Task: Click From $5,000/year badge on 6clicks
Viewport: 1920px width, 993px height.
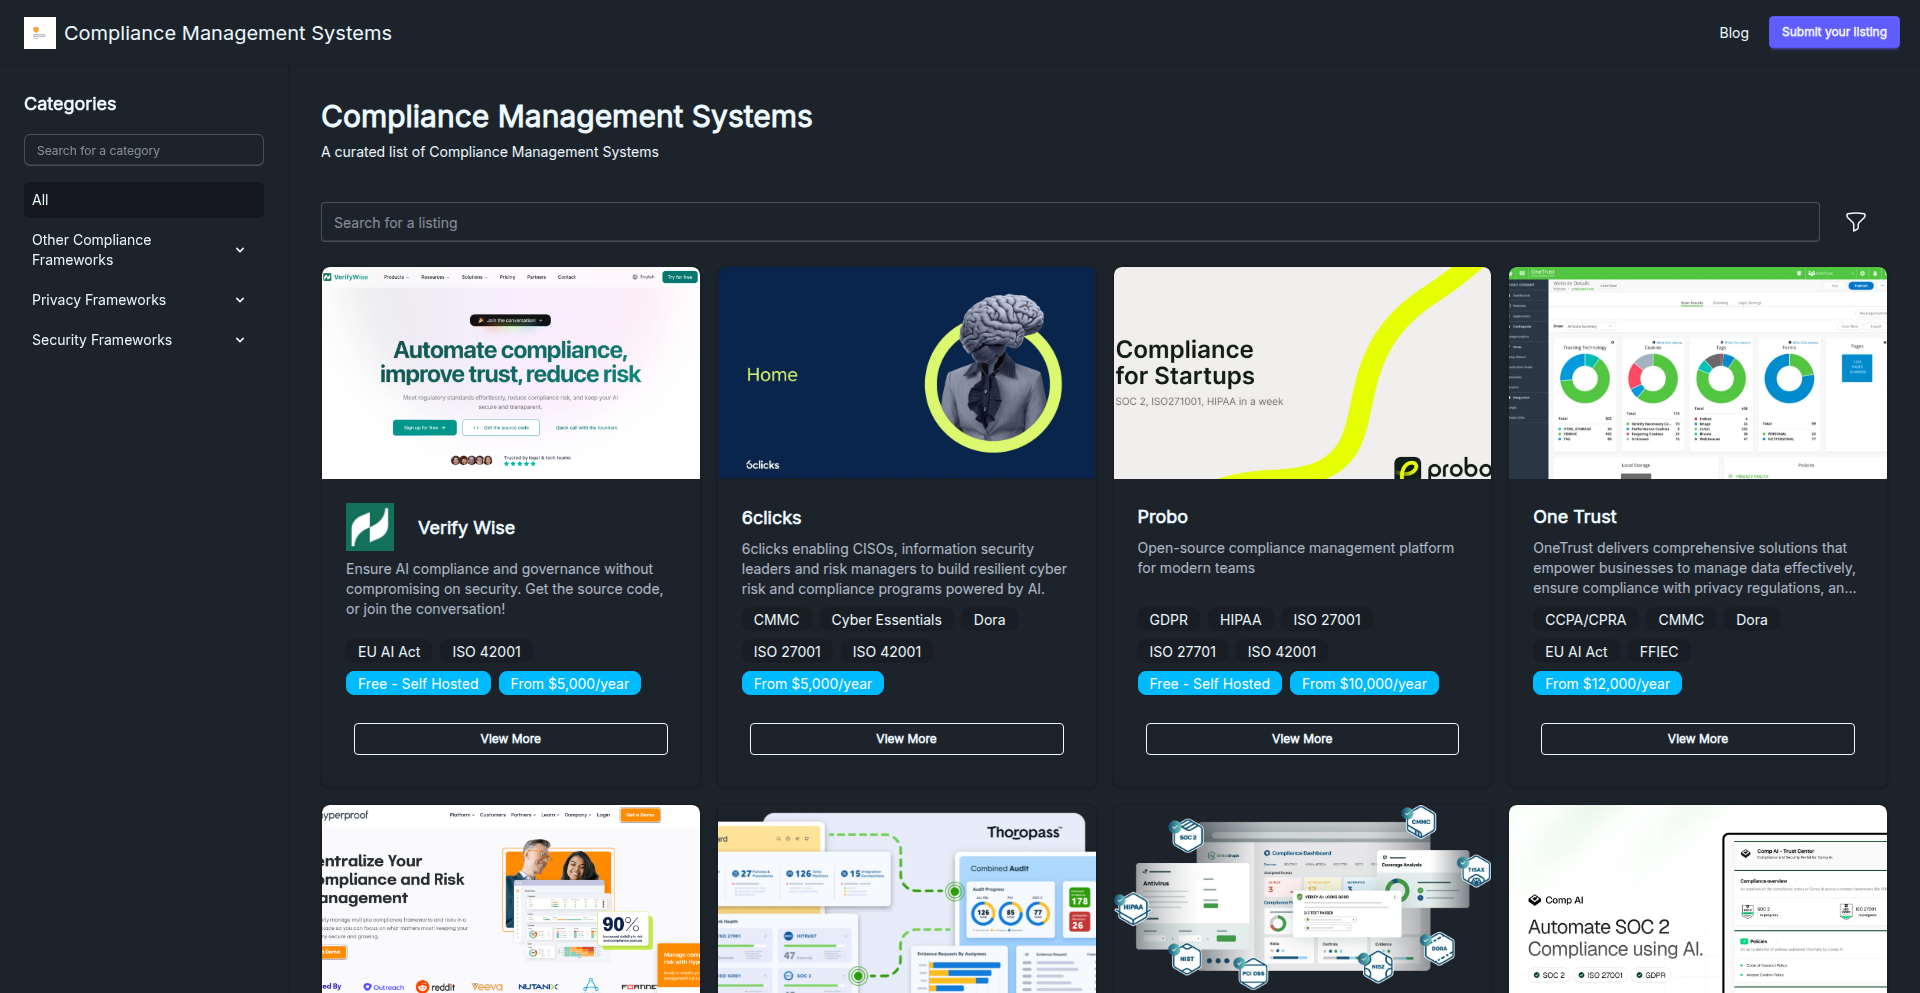Action: click(813, 684)
